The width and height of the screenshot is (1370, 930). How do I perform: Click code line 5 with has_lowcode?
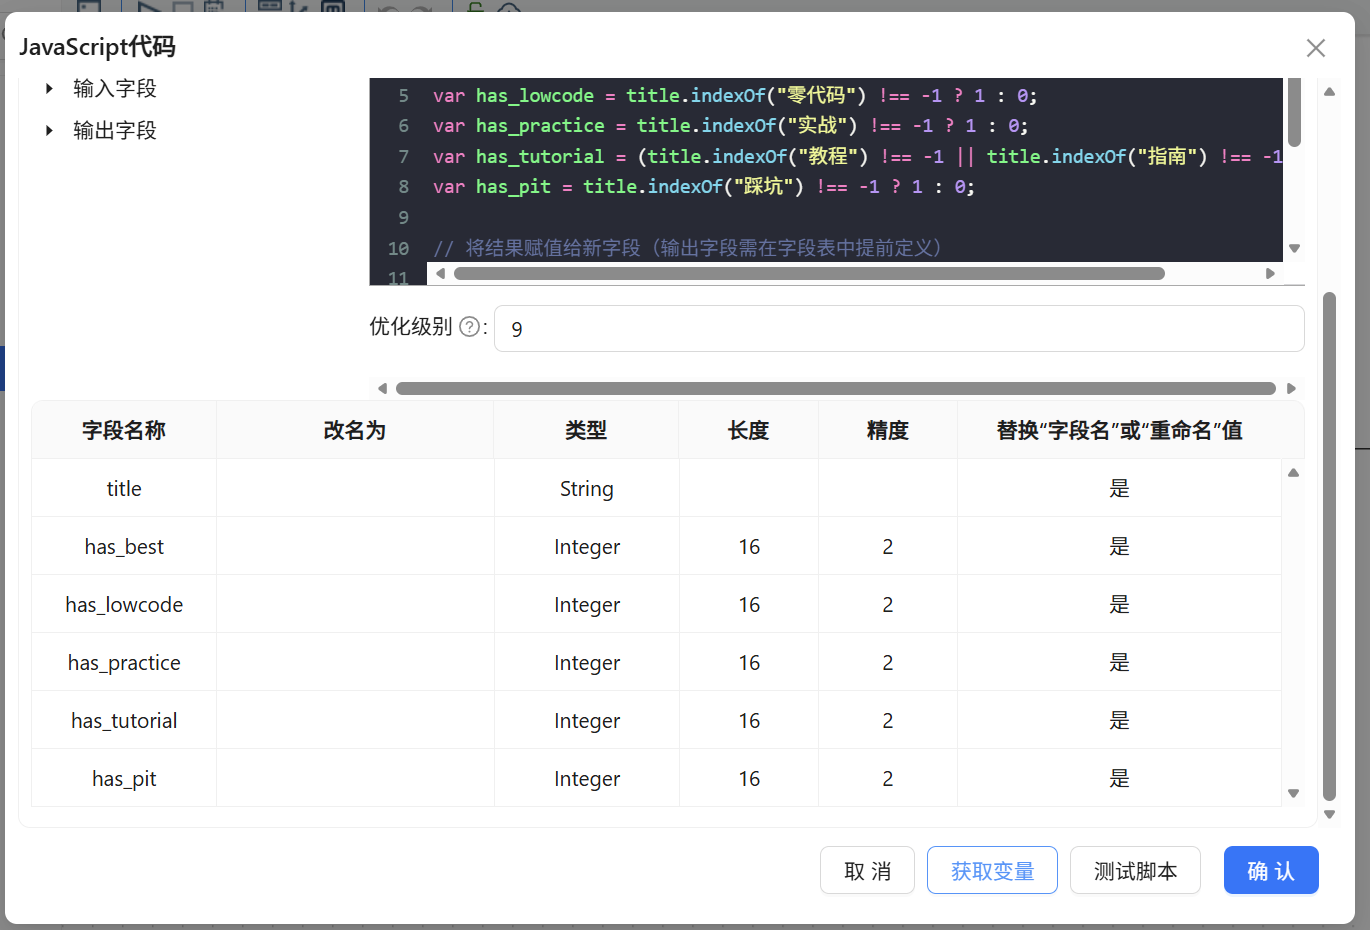click(x=735, y=96)
